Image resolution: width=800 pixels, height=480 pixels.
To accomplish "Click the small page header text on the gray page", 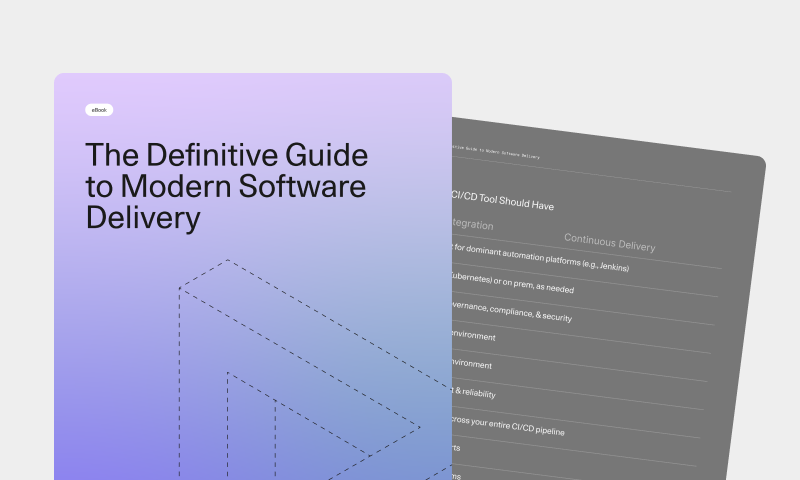I will click(496, 152).
